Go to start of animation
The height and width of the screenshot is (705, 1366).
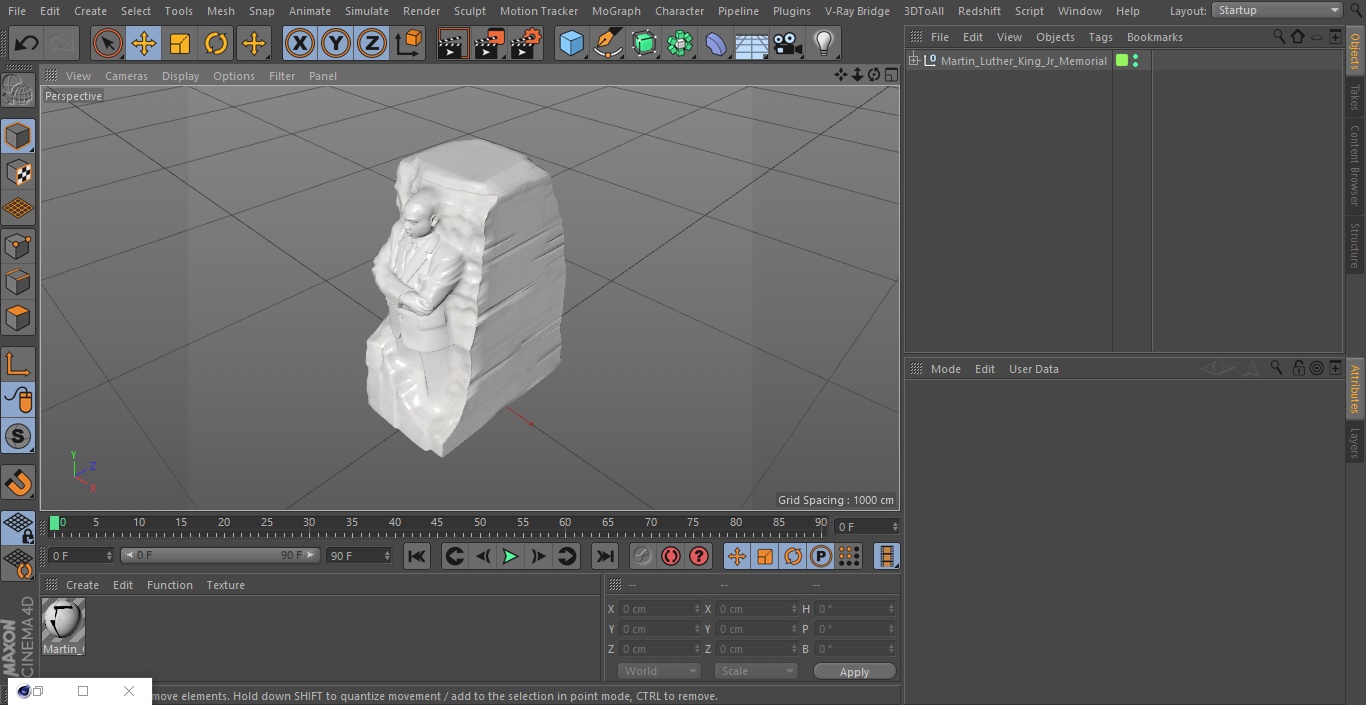(x=417, y=556)
